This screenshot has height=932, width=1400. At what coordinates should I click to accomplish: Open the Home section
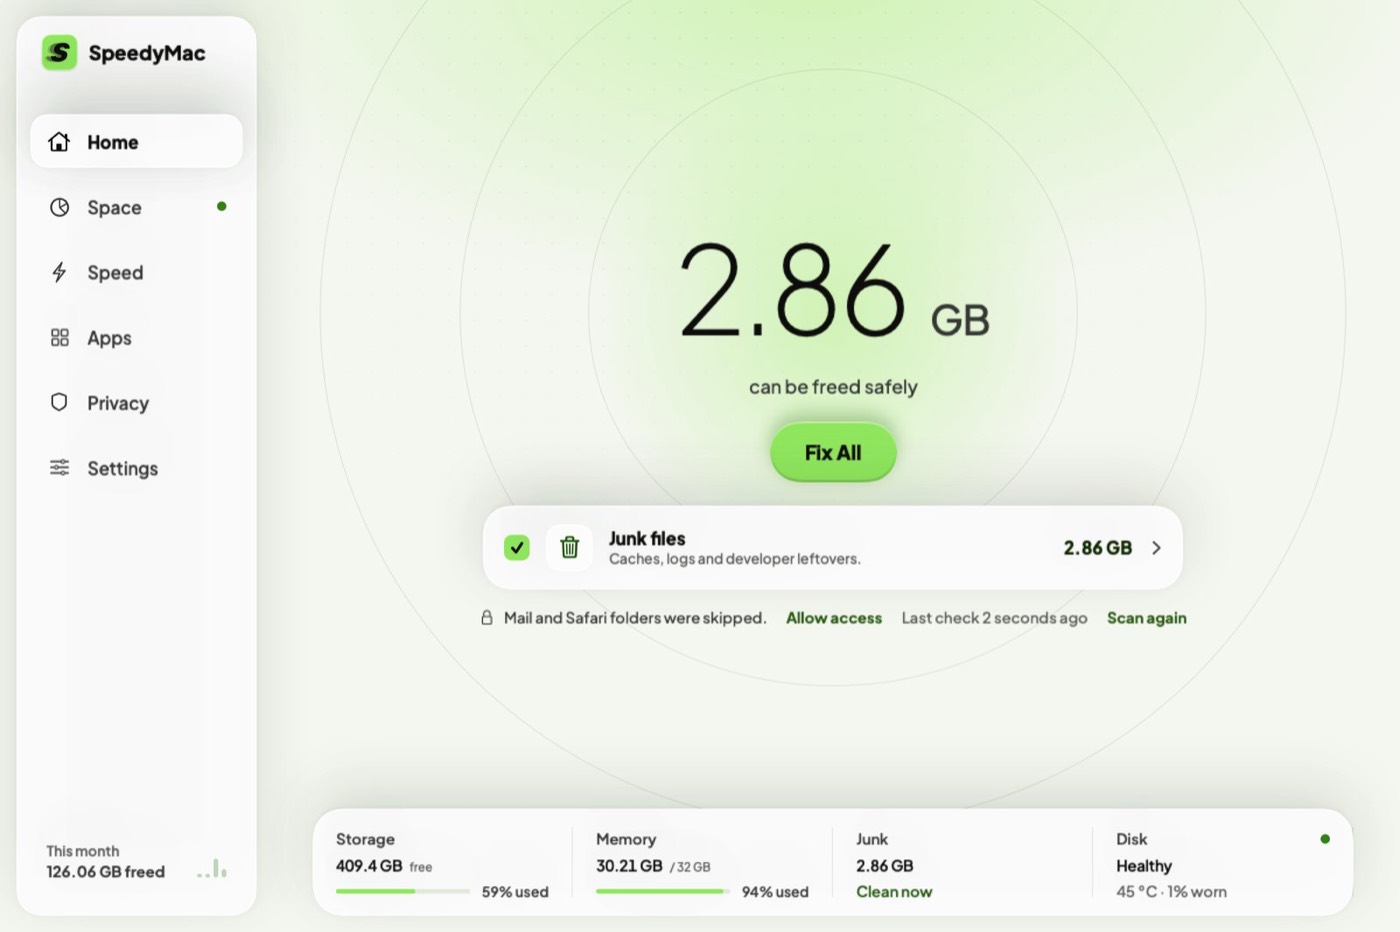coord(136,141)
